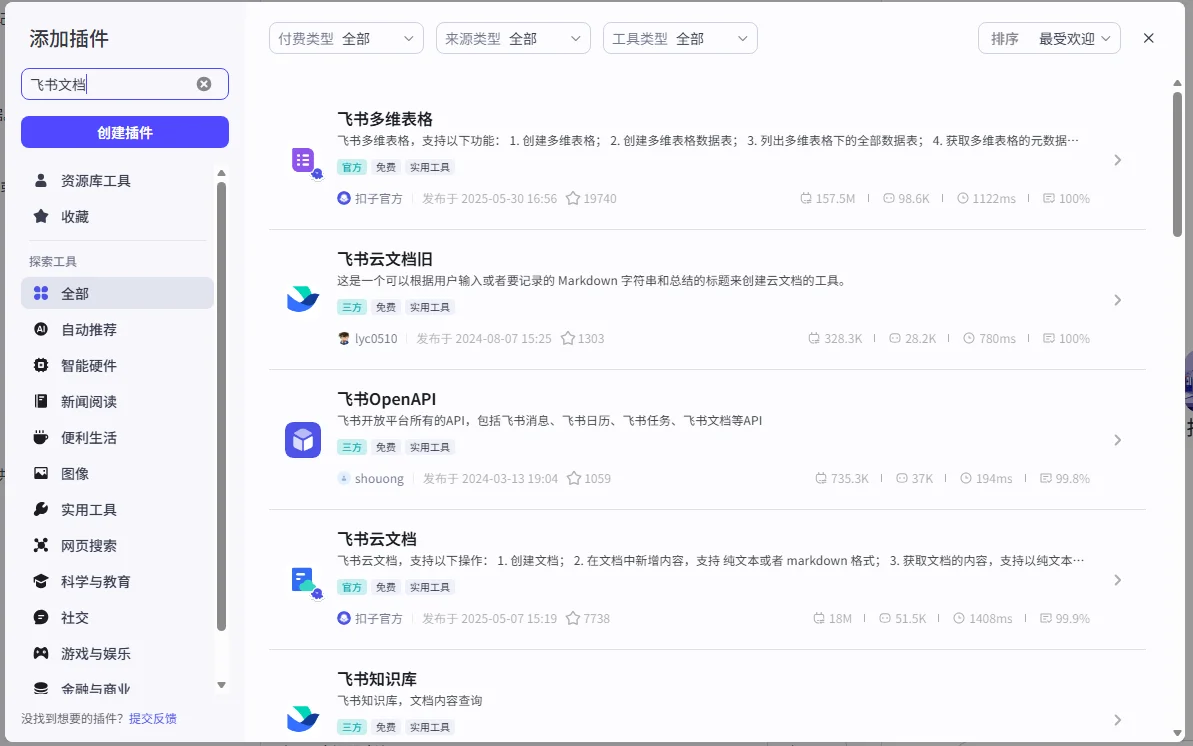Favorite 飞书多维表格 via star 19740
Viewport: 1193px width, 746px height.
[x=573, y=198]
